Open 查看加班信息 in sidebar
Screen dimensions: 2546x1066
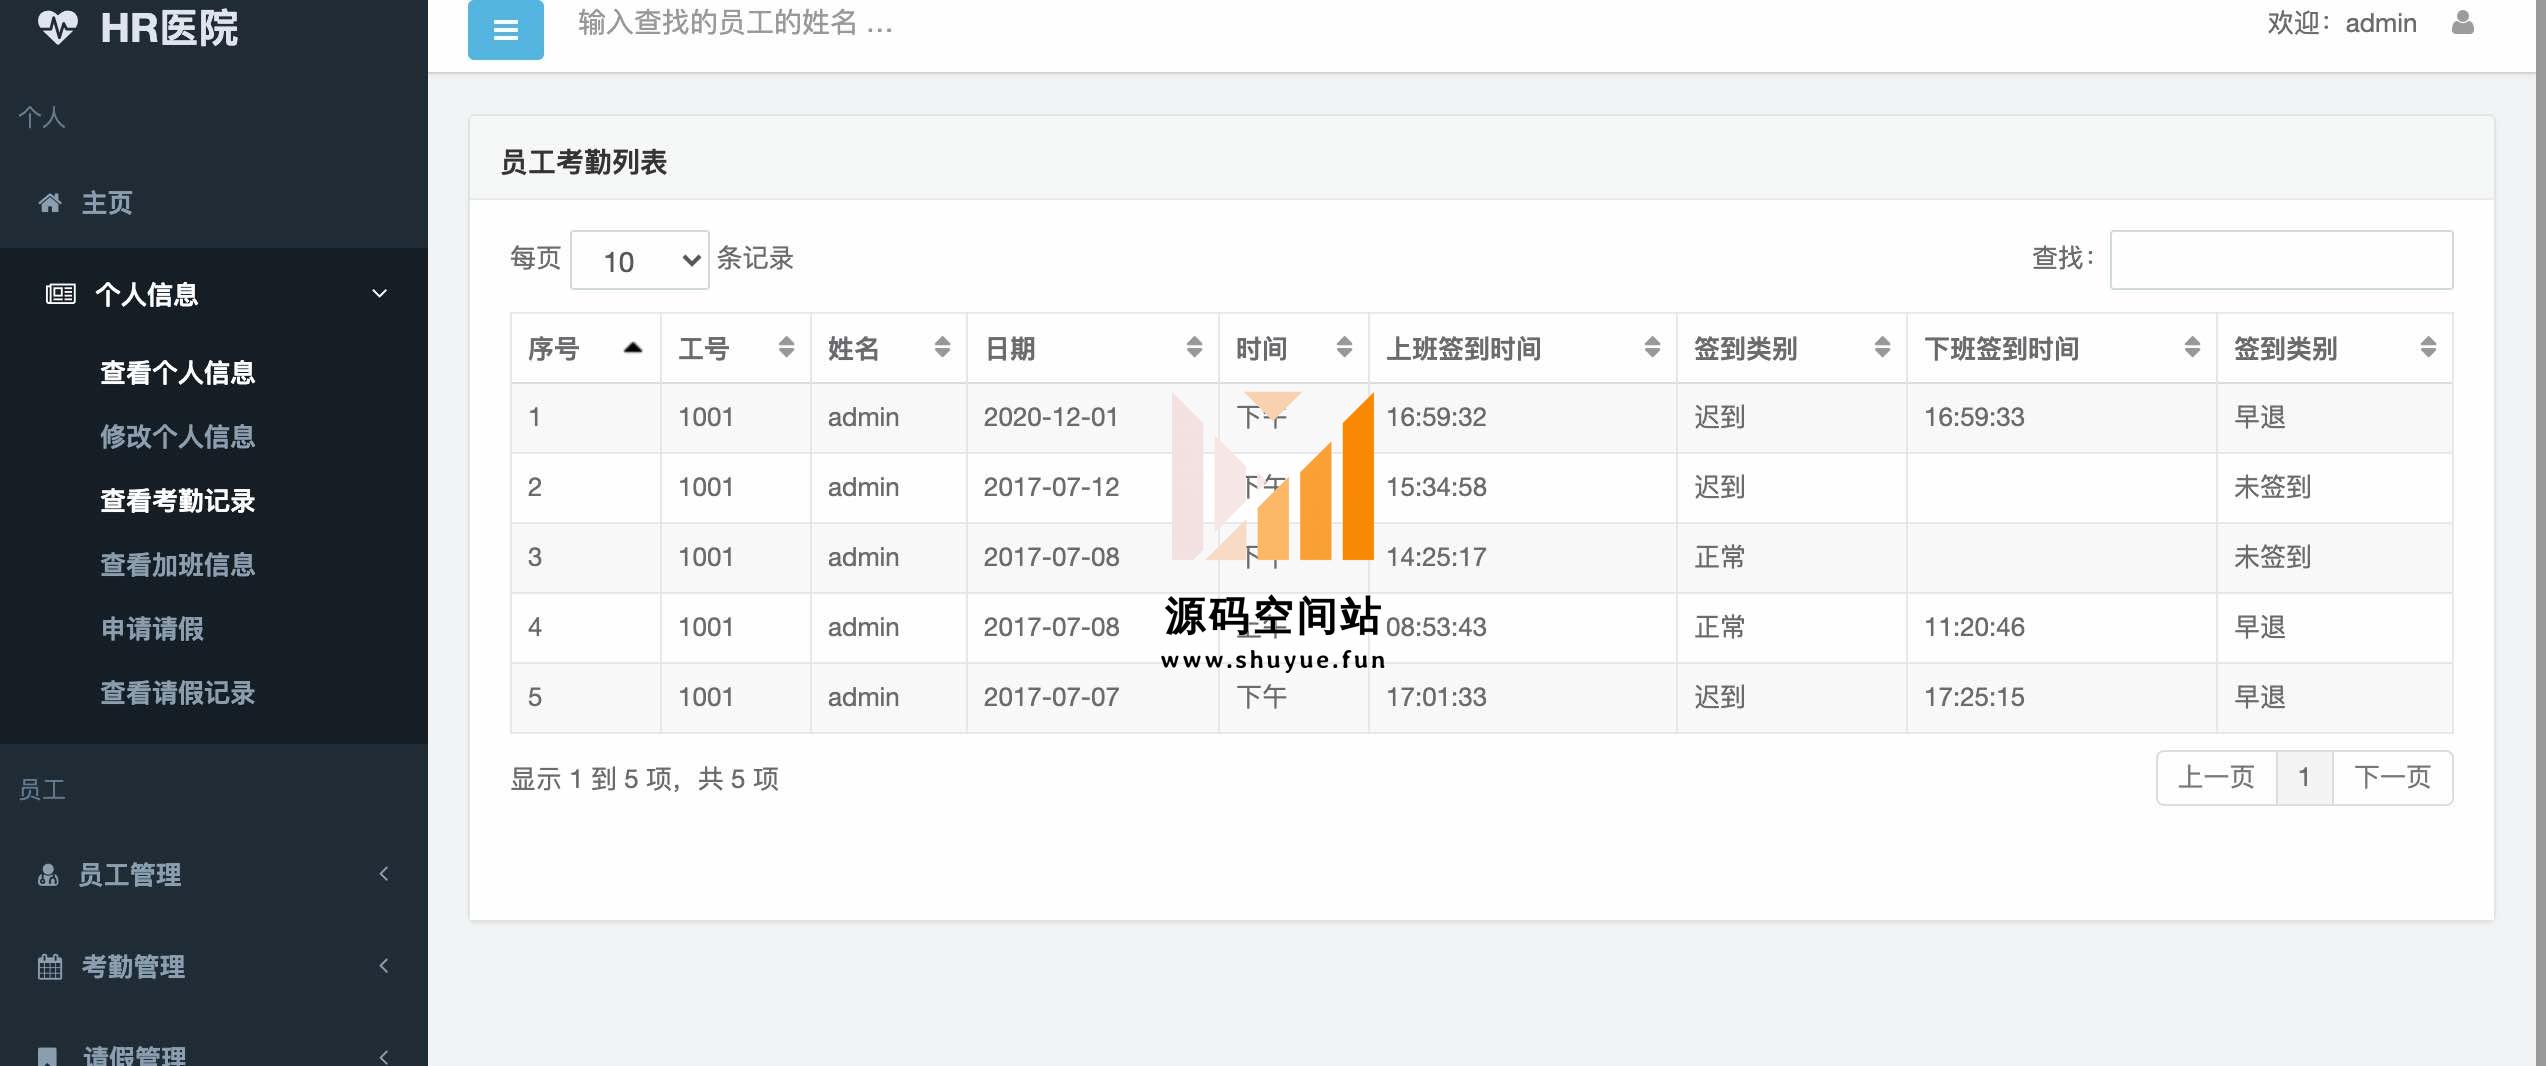click(178, 565)
